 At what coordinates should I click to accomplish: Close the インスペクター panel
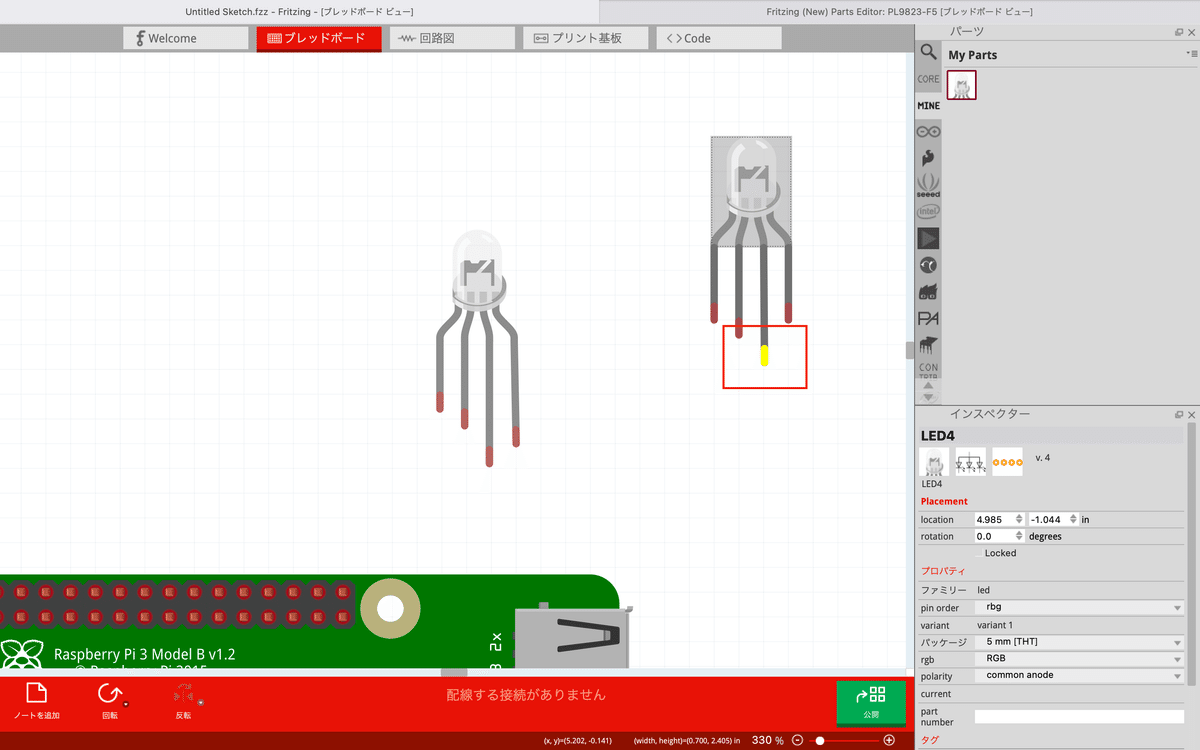coord(1192,414)
